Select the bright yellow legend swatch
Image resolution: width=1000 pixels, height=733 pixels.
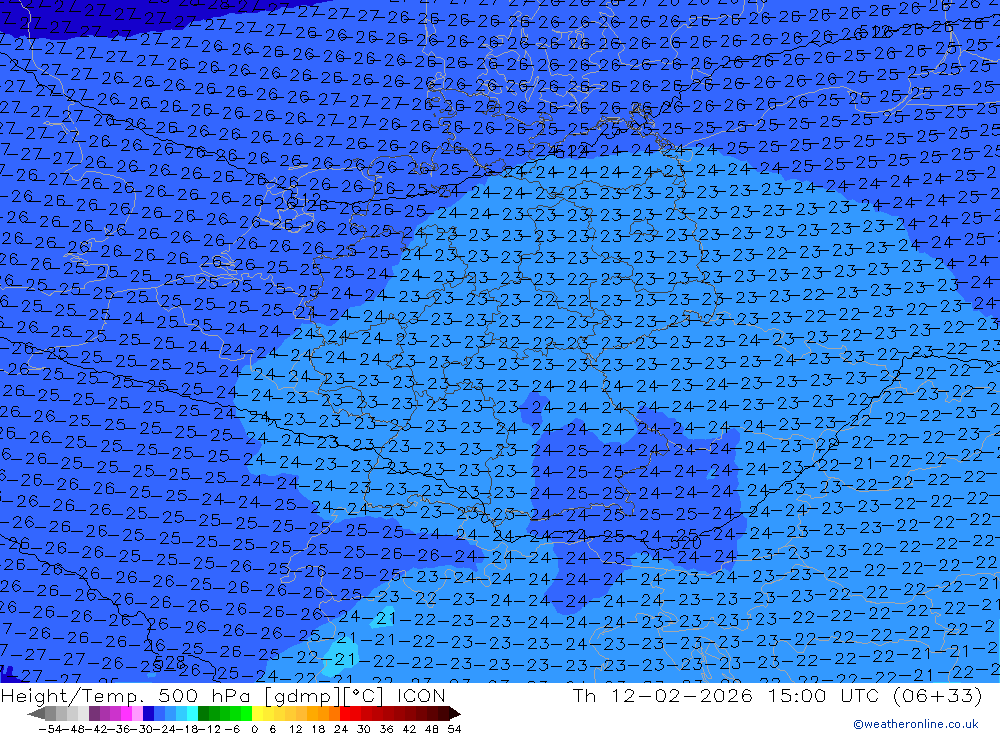(257, 714)
